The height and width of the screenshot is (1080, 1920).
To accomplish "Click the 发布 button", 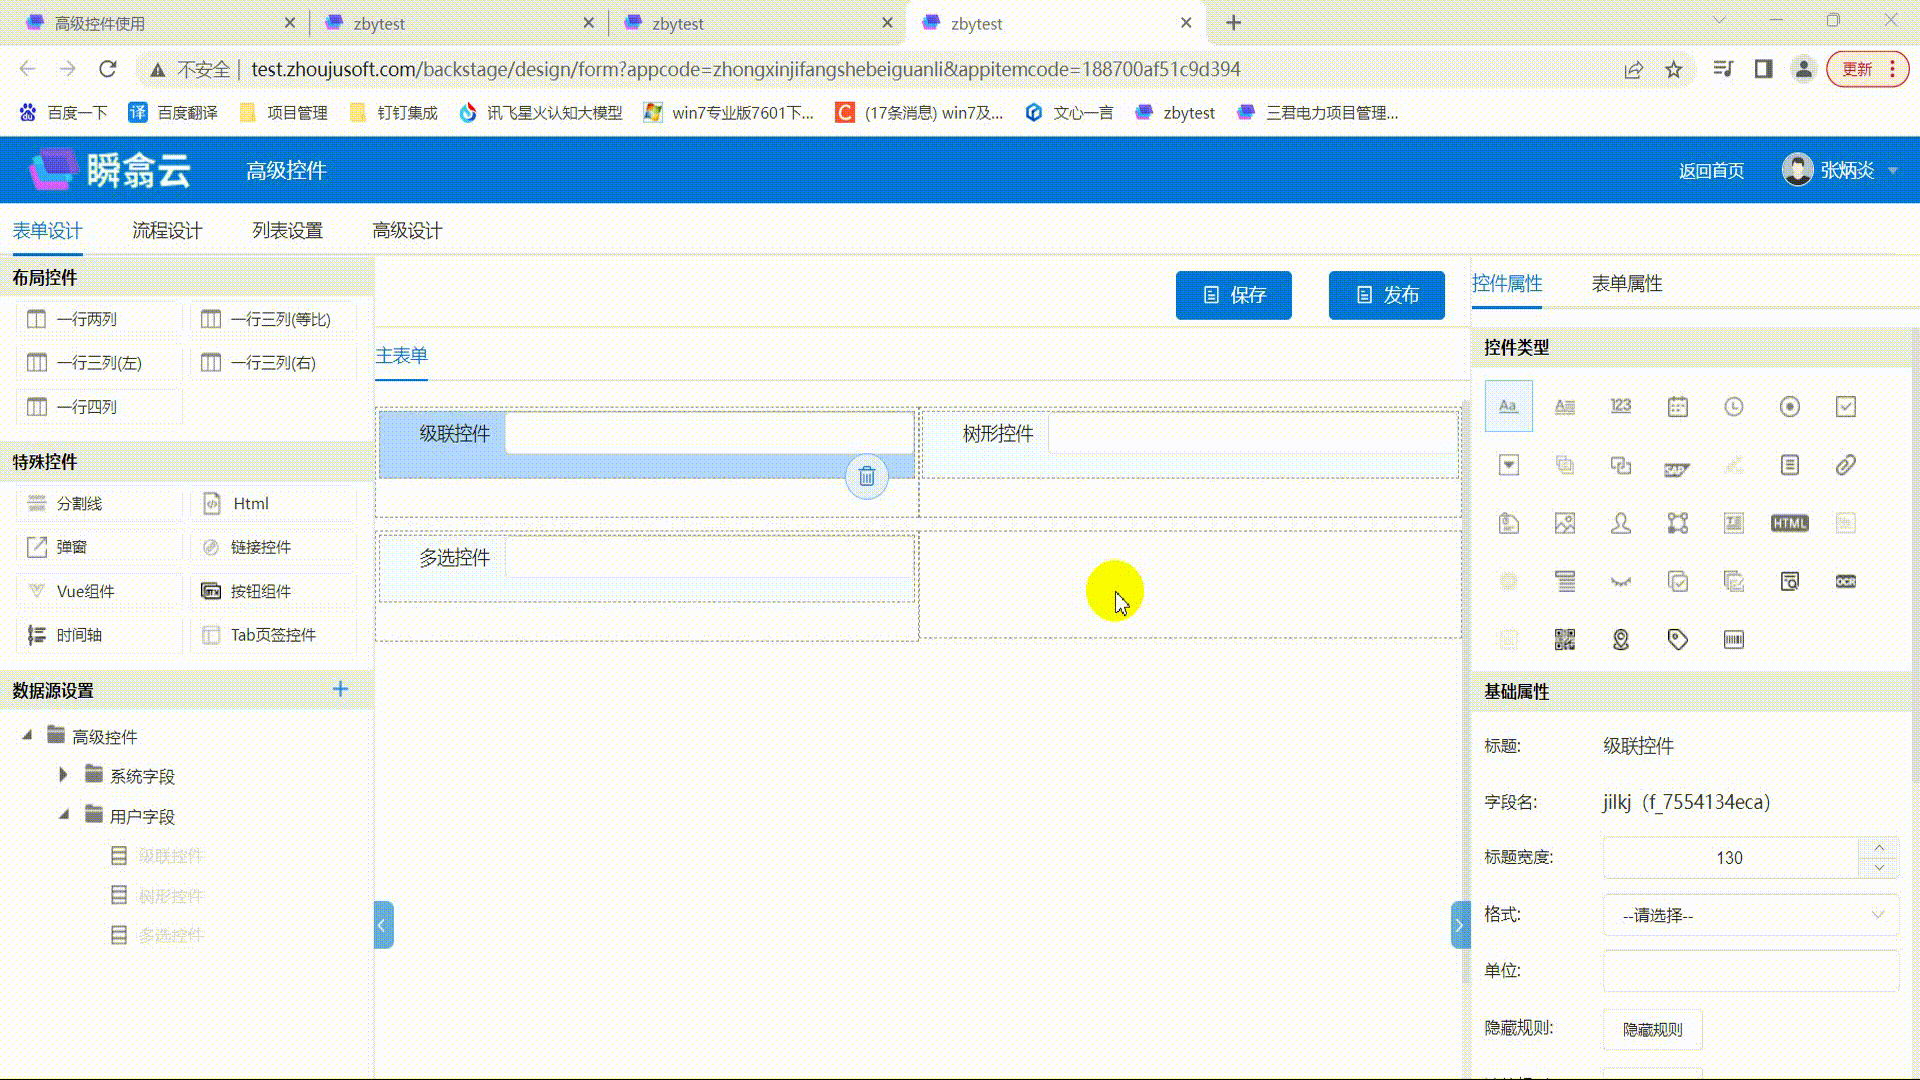I will pos(1386,295).
